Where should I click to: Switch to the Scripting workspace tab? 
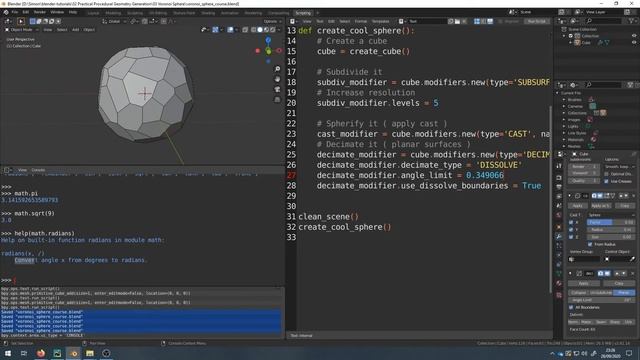coord(303,13)
